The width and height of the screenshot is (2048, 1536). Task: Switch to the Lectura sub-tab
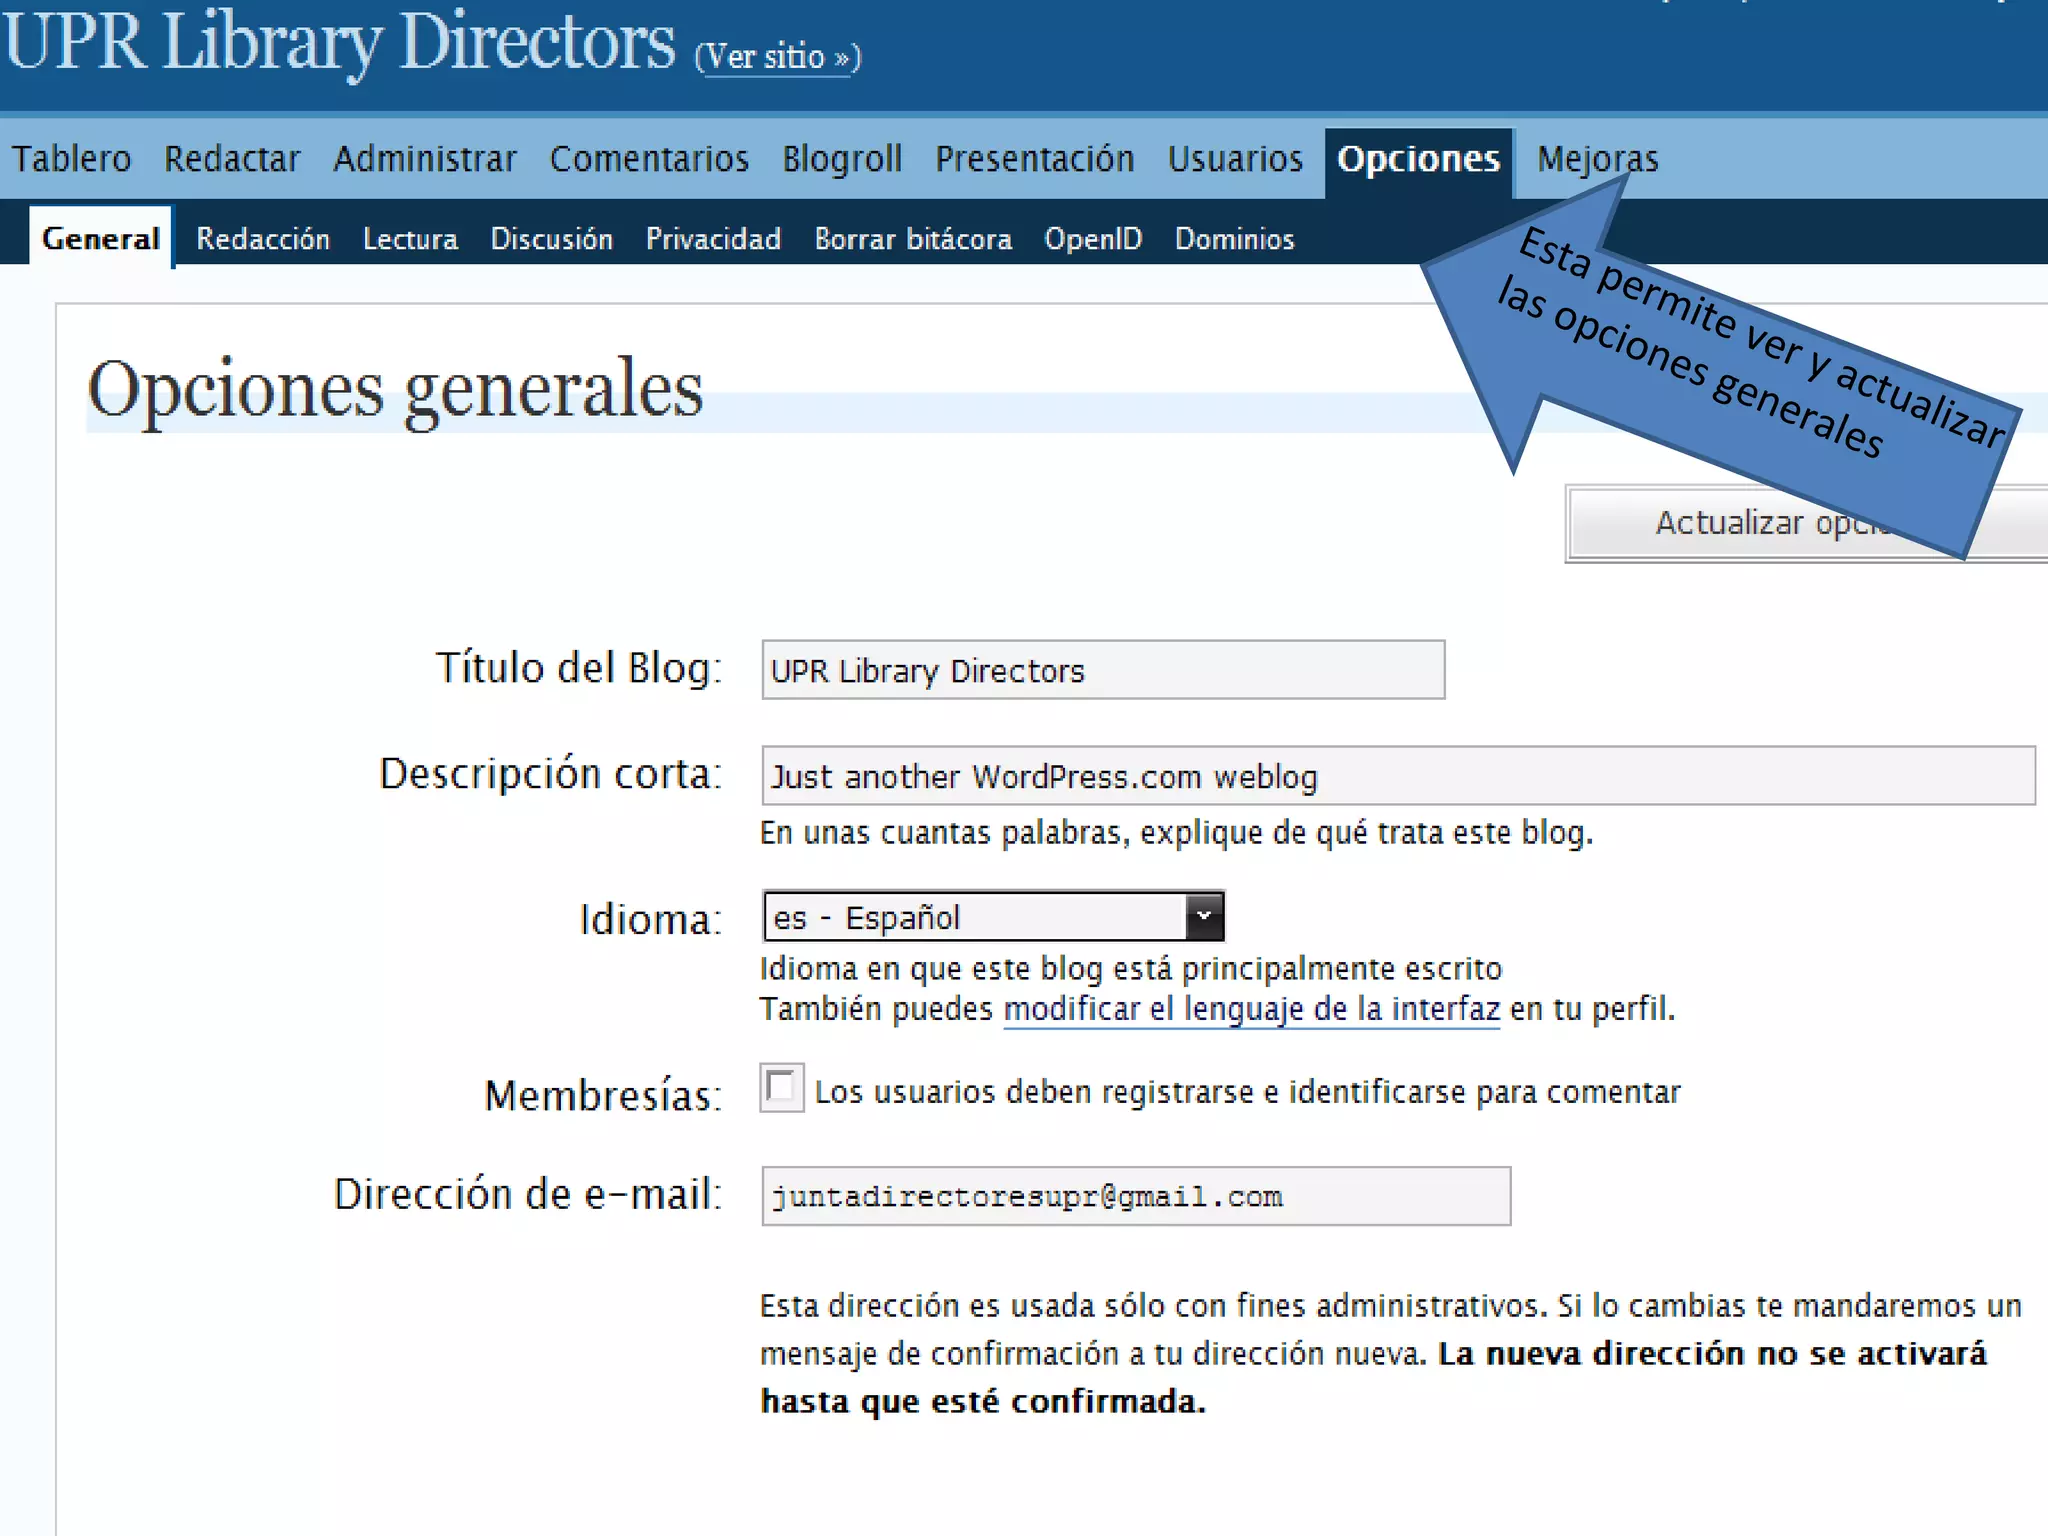click(x=410, y=239)
